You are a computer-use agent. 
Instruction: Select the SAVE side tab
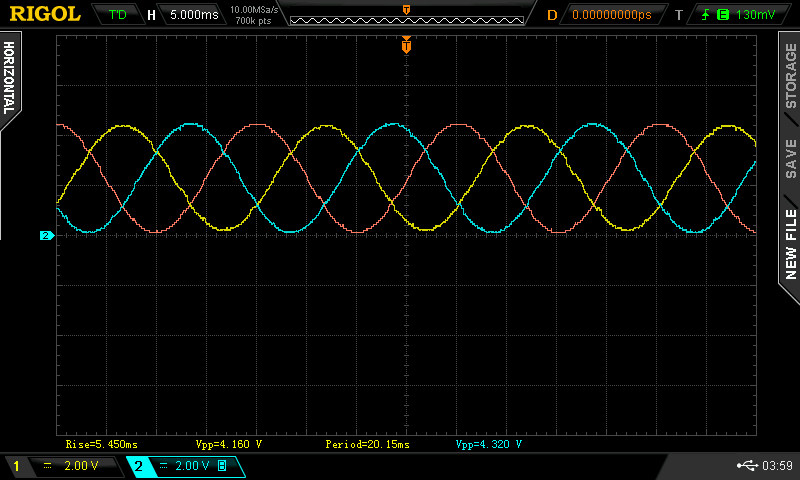(x=790, y=158)
